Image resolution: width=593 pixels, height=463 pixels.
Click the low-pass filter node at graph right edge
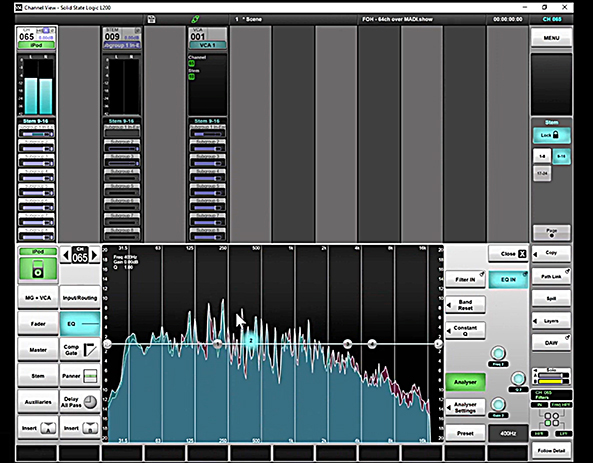pos(438,344)
